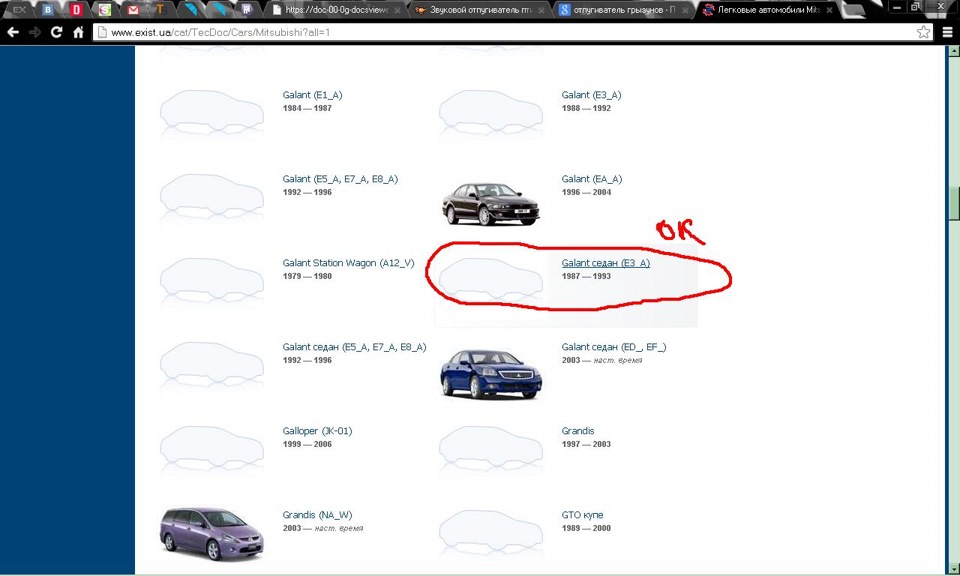Click the black Galant (EA_A) car photo

490,204
